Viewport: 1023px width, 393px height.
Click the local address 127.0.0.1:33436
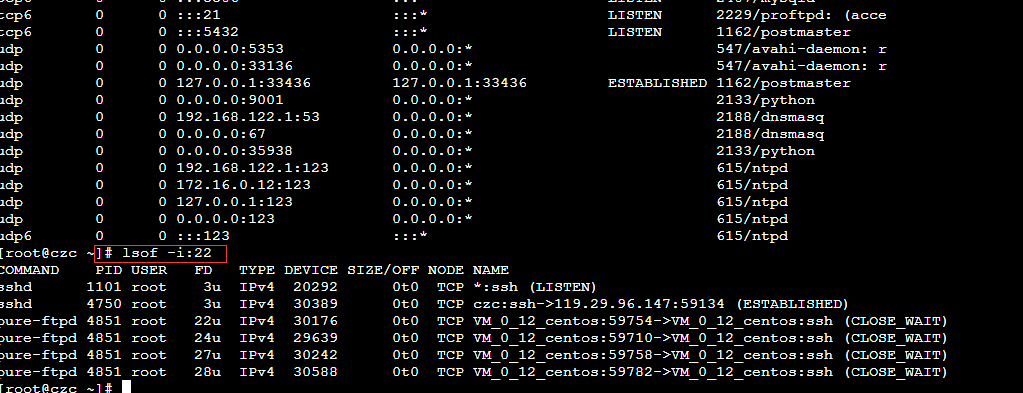pos(243,83)
